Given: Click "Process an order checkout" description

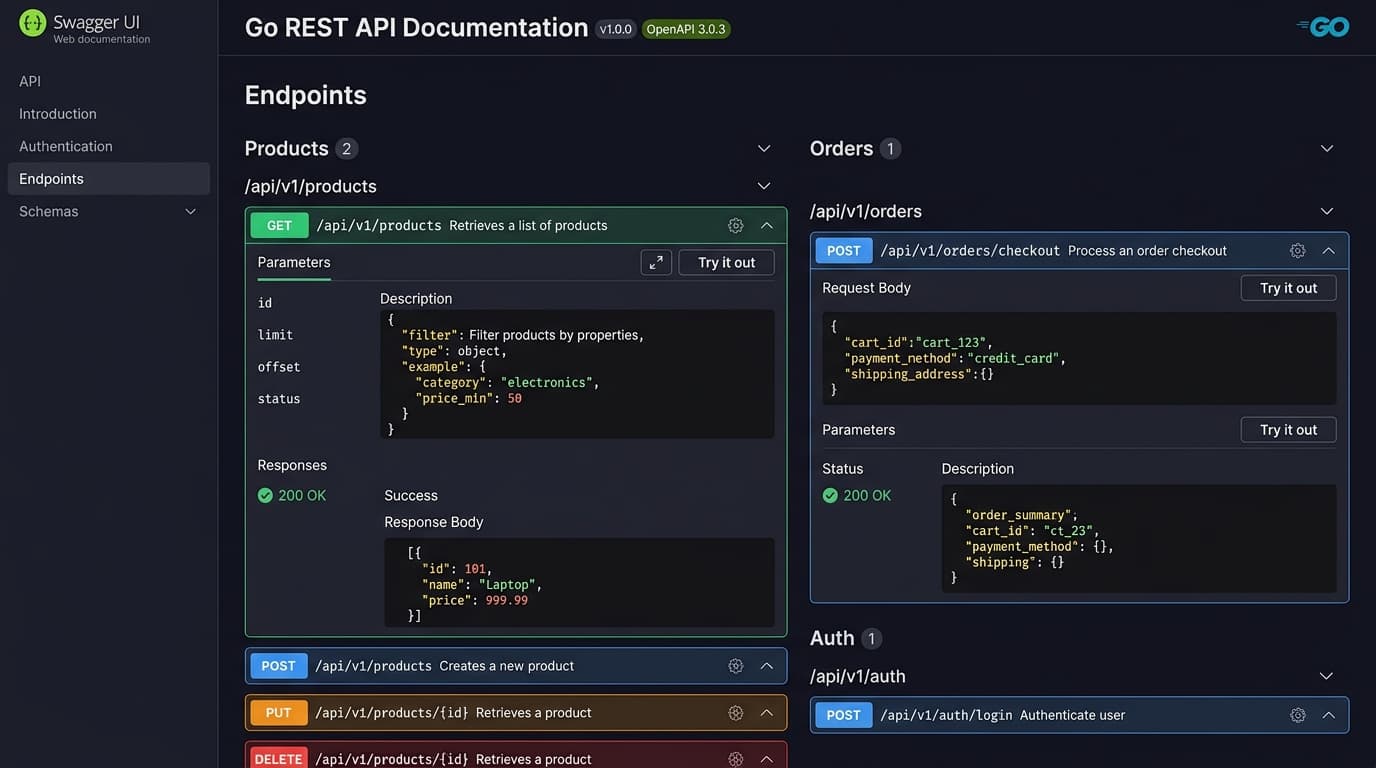Looking at the screenshot, I should point(1148,251).
